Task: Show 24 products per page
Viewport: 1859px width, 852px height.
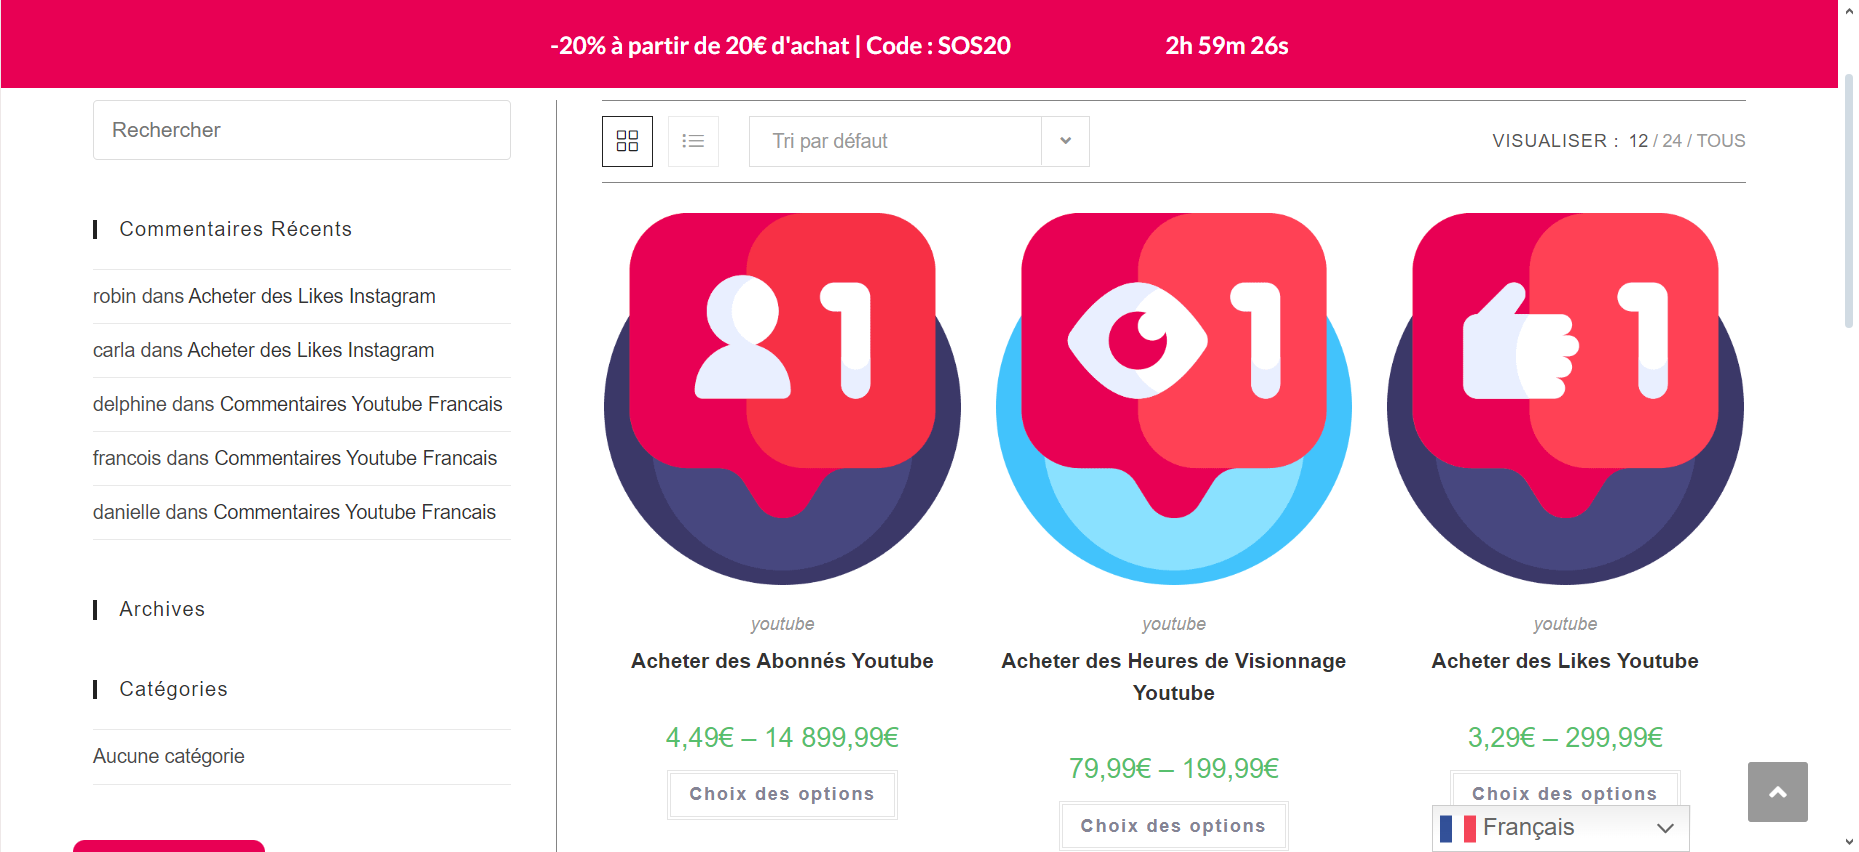Action: (1672, 141)
